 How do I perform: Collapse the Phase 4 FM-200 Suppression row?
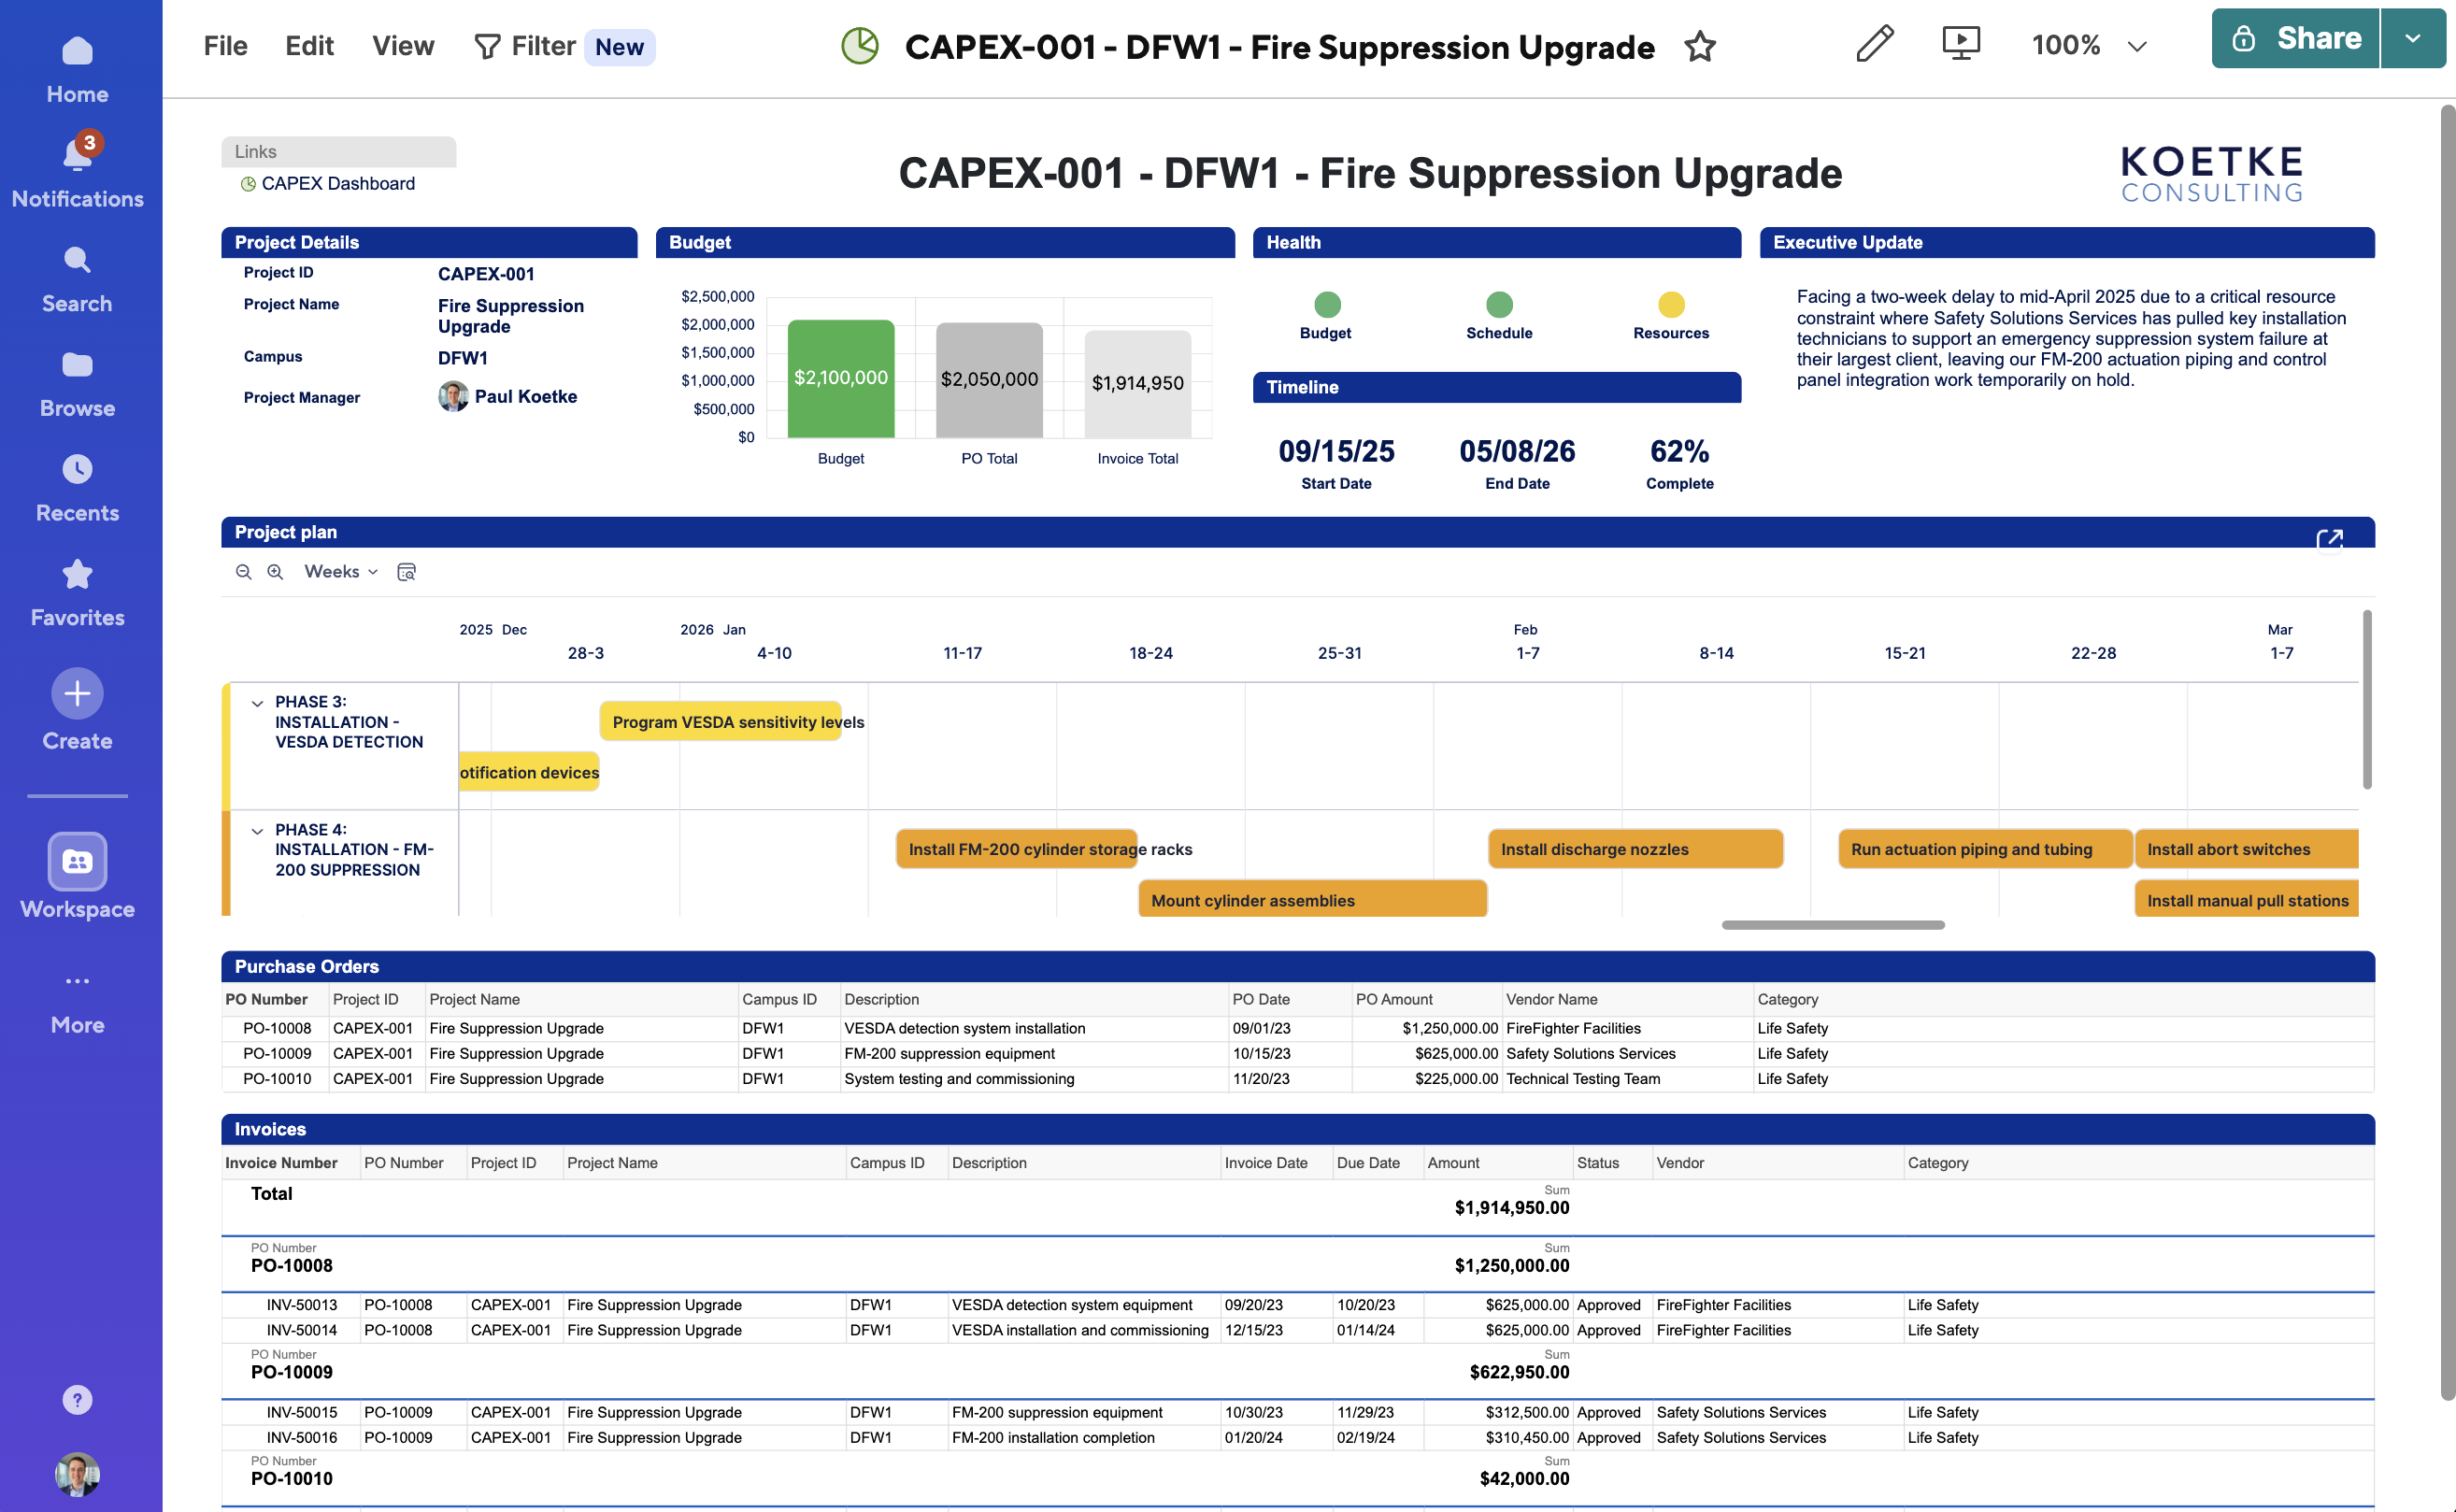coord(257,831)
